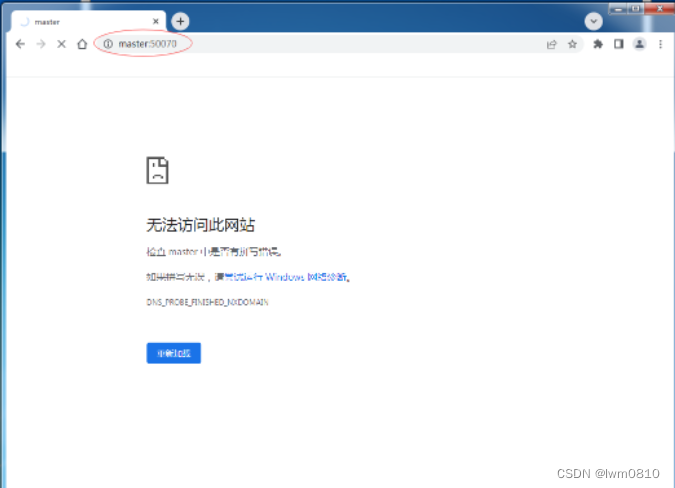675x488 pixels.
Task: Stop loading the page
Action: (x=62, y=44)
